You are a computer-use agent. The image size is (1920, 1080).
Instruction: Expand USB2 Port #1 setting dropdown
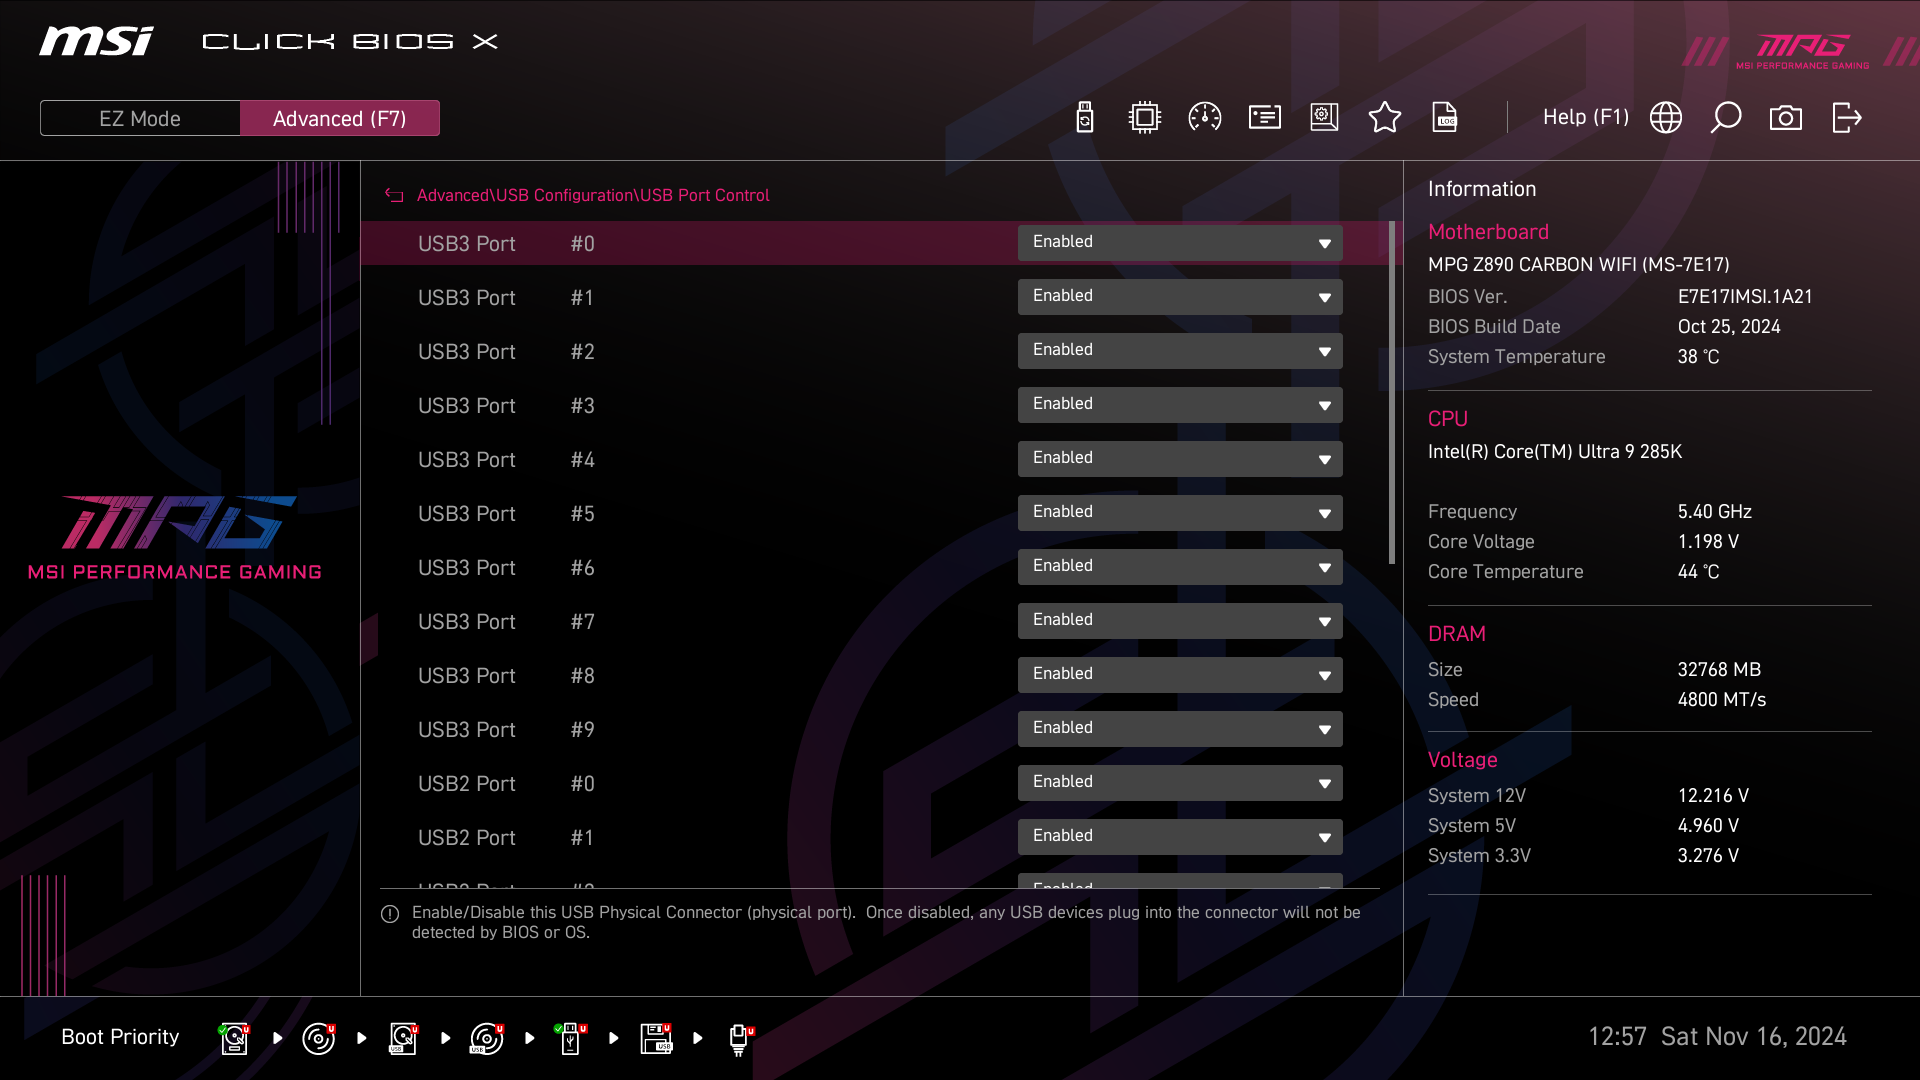pyautogui.click(x=1180, y=837)
